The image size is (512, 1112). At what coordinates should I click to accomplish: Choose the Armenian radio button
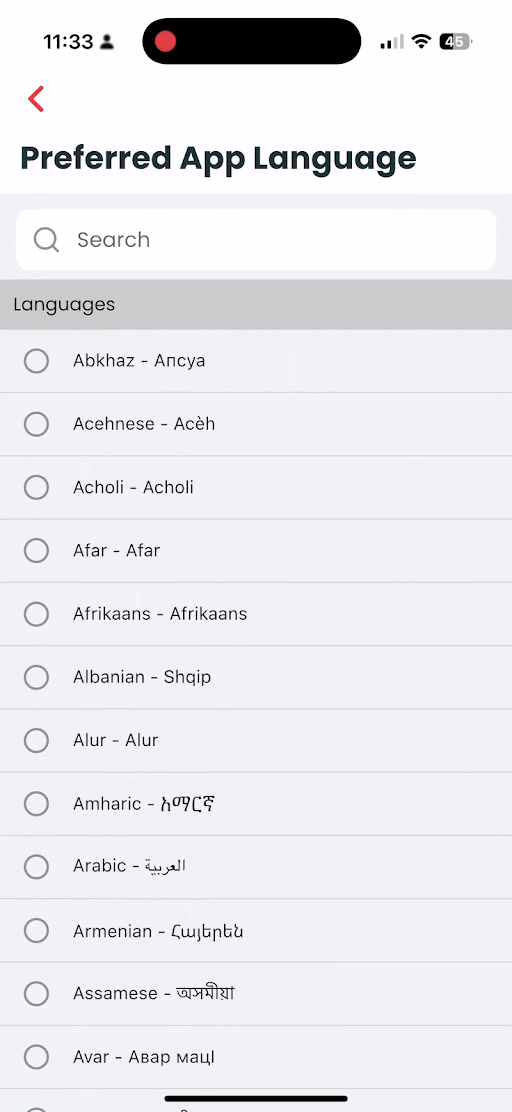tap(36, 930)
